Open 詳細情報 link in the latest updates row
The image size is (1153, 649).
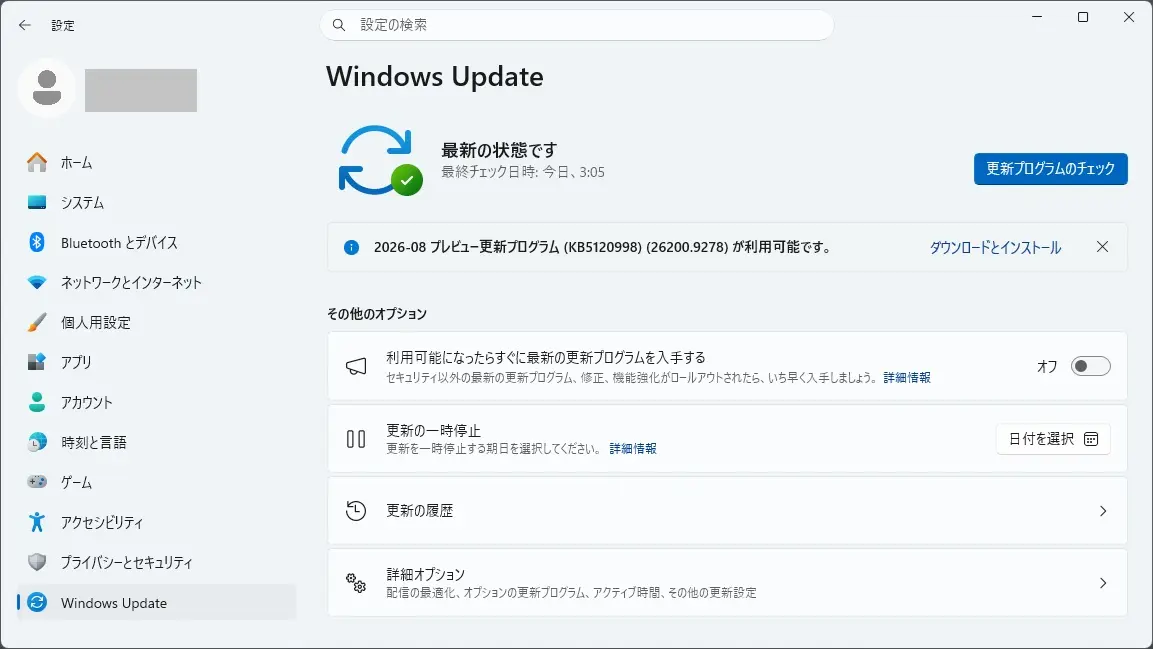[x=907, y=378]
